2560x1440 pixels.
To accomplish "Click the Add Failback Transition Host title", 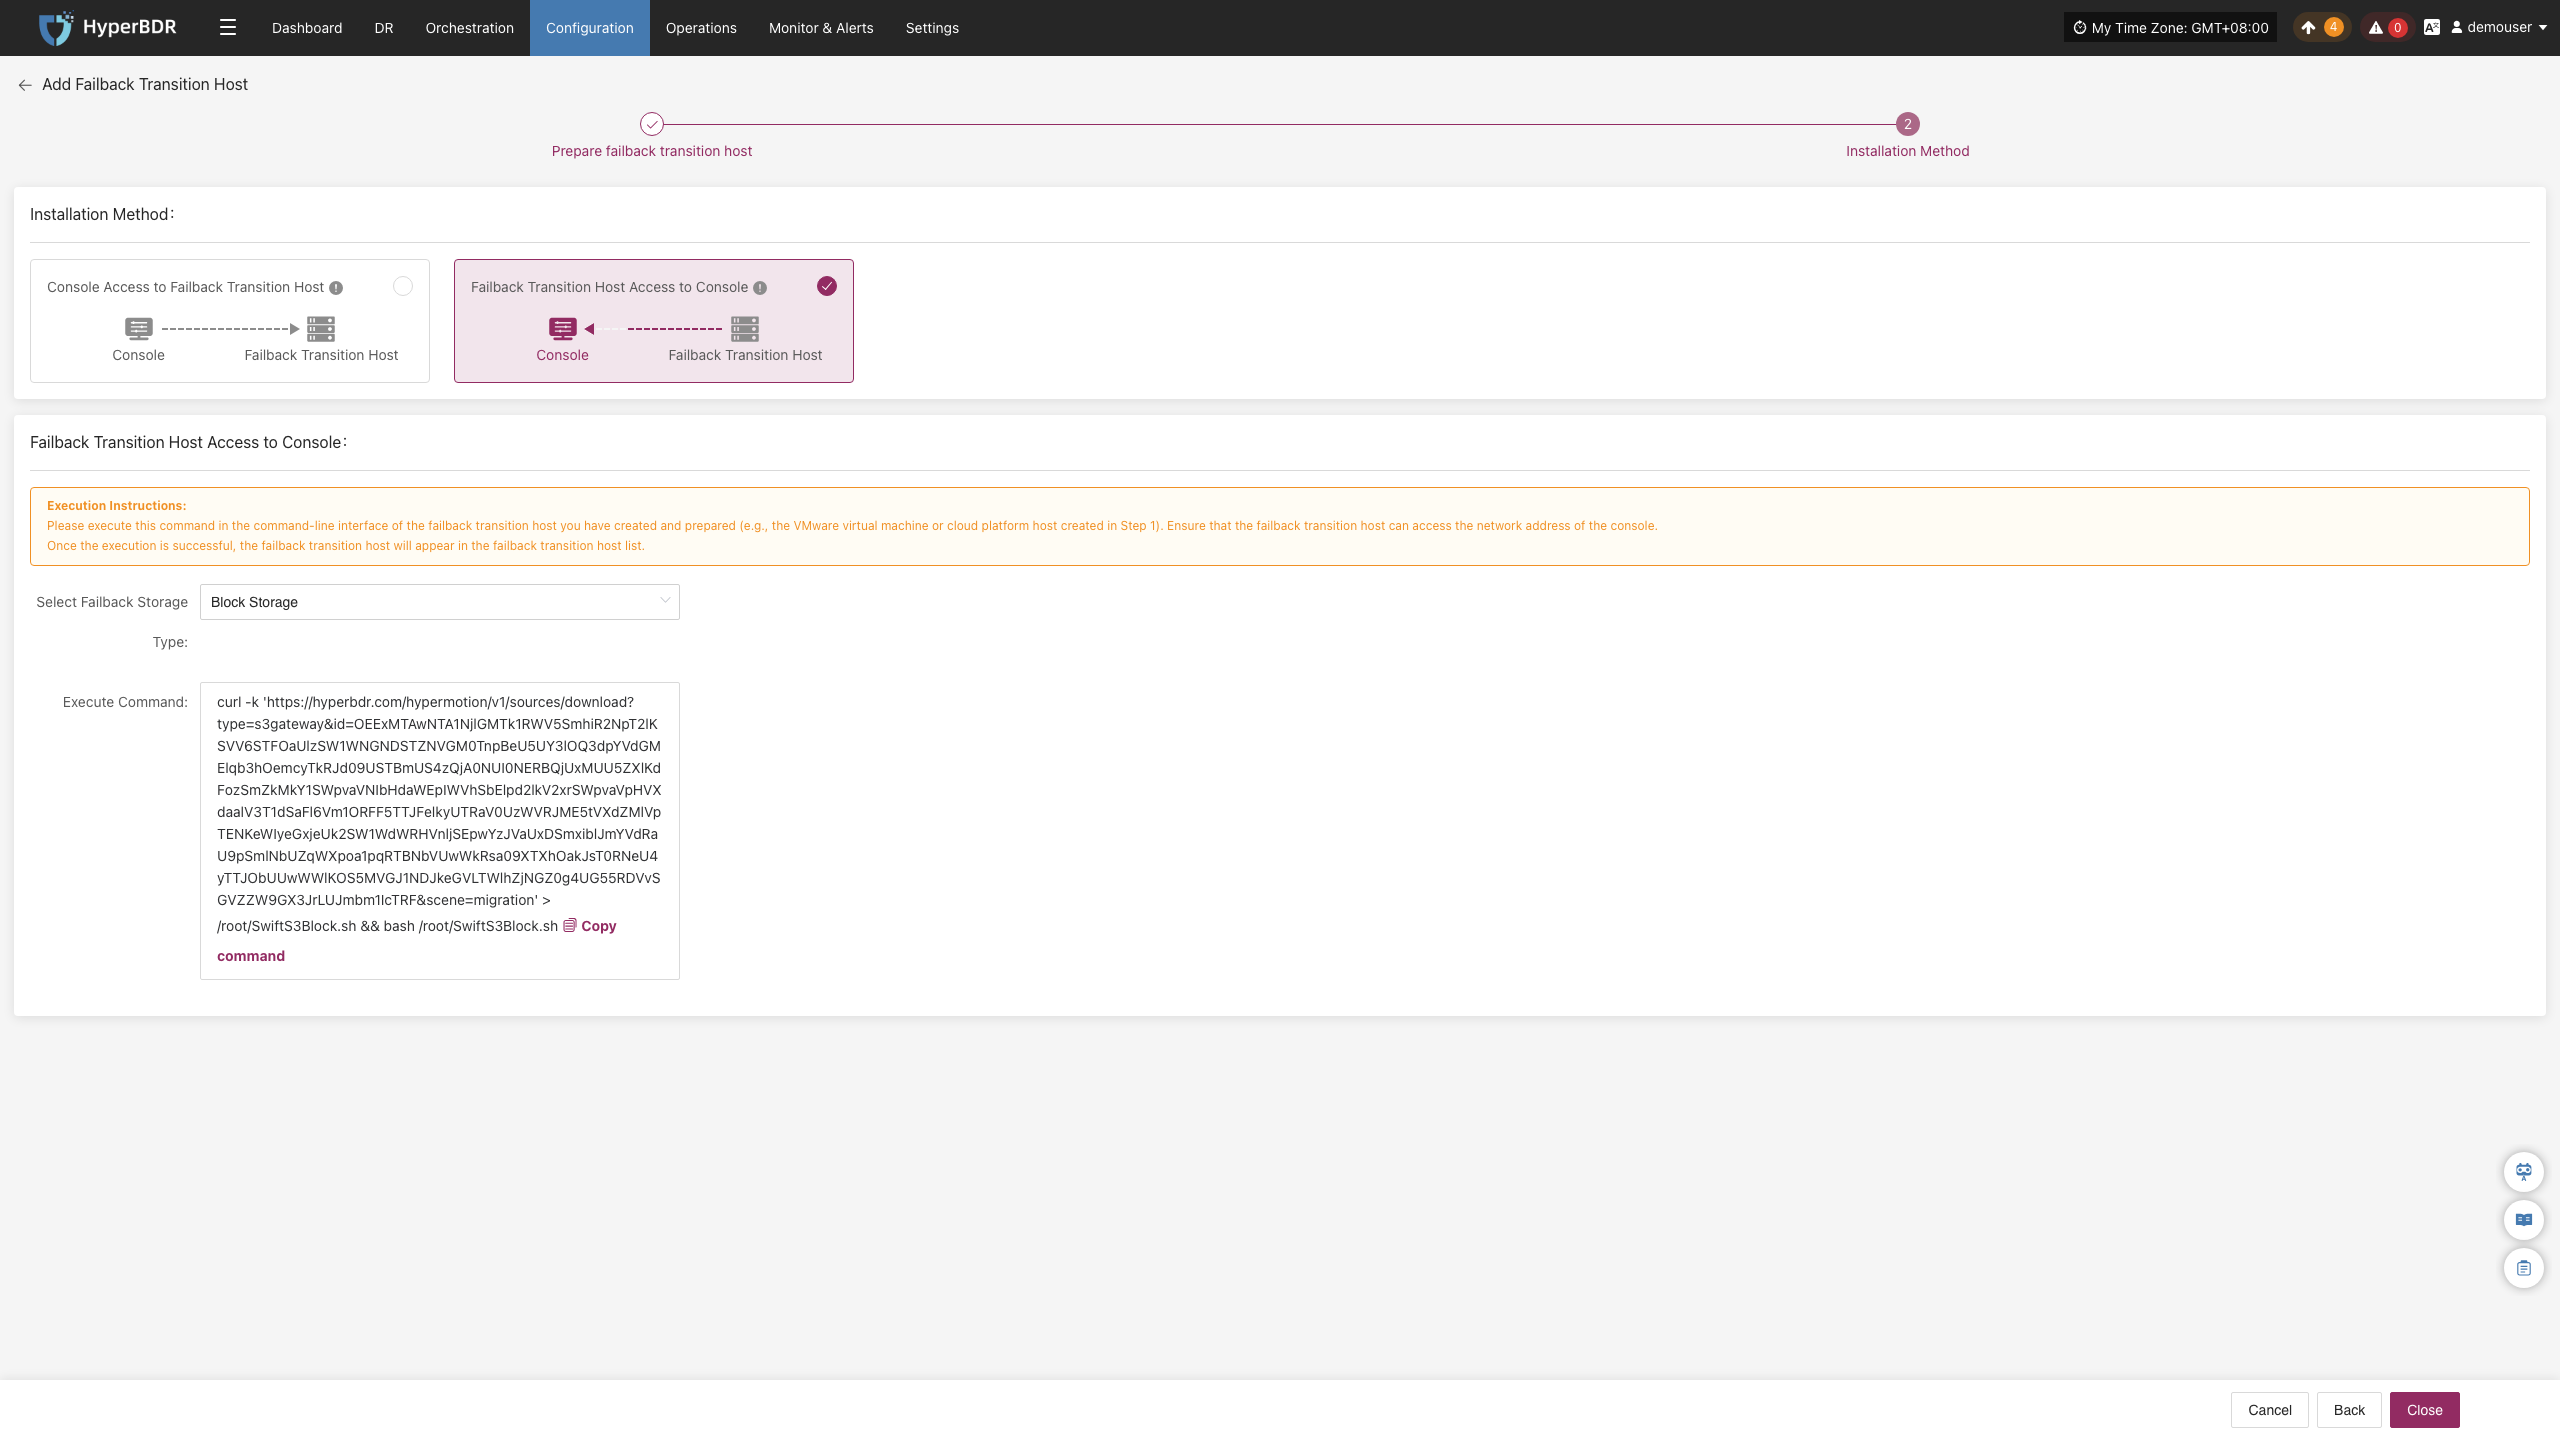I will click(145, 85).
